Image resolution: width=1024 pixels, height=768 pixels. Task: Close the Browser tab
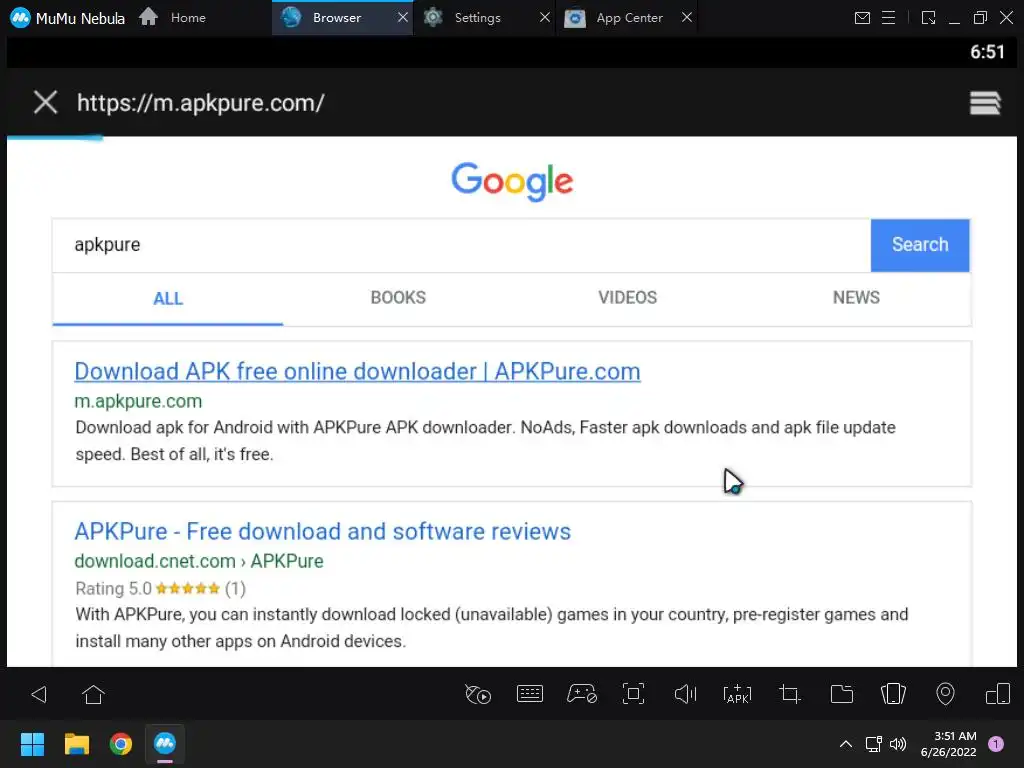(403, 18)
